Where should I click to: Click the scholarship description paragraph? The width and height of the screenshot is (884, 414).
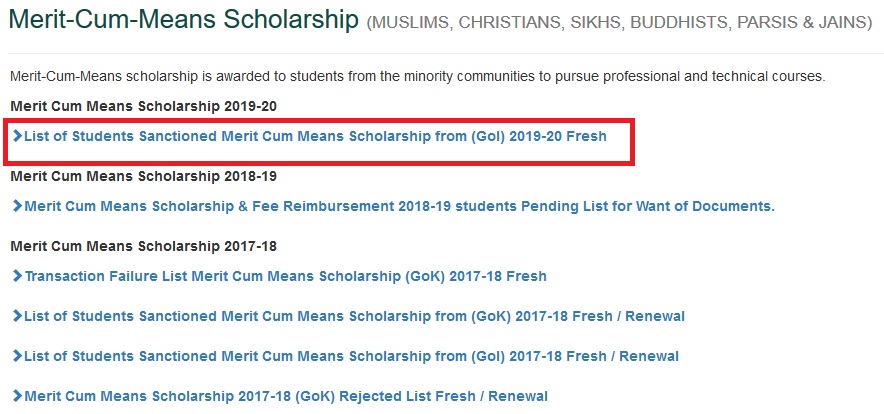click(x=418, y=77)
